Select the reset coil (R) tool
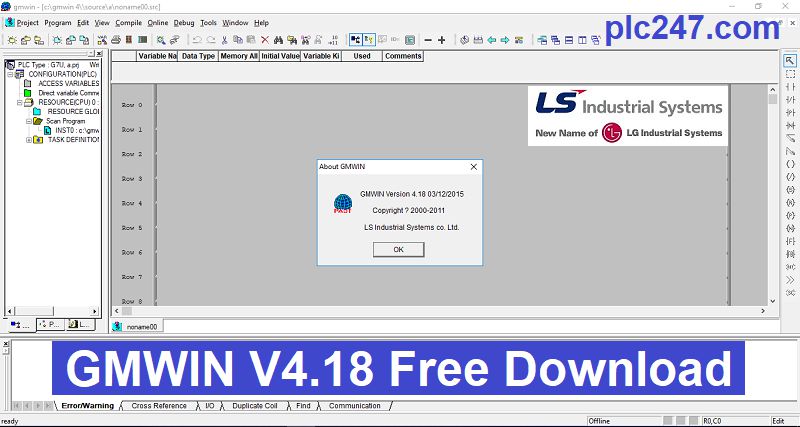This screenshot has width=800, height=427. pos(790,203)
